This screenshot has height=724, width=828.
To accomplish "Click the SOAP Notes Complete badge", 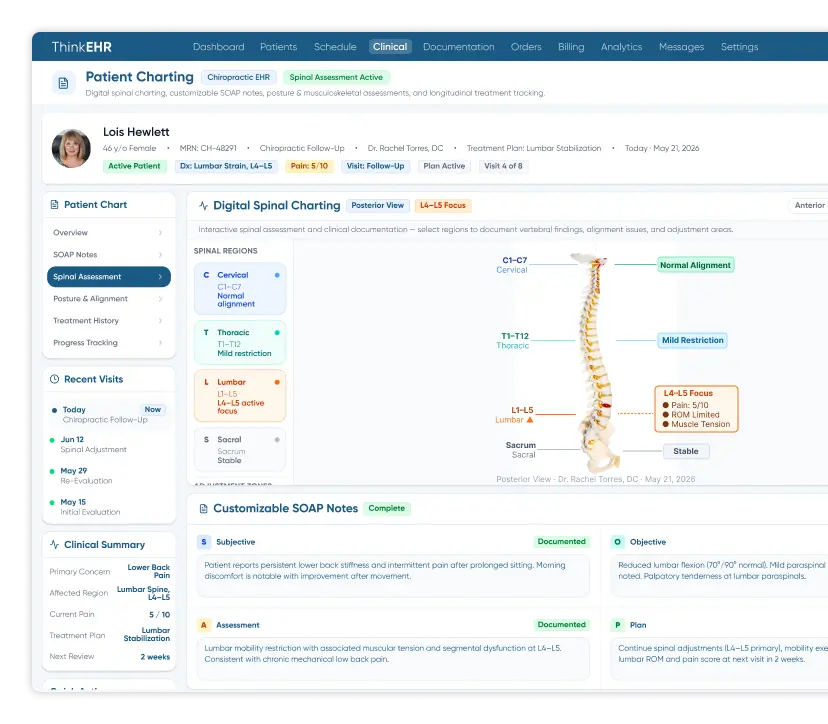I will pyautogui.click(x=387, y=509).
